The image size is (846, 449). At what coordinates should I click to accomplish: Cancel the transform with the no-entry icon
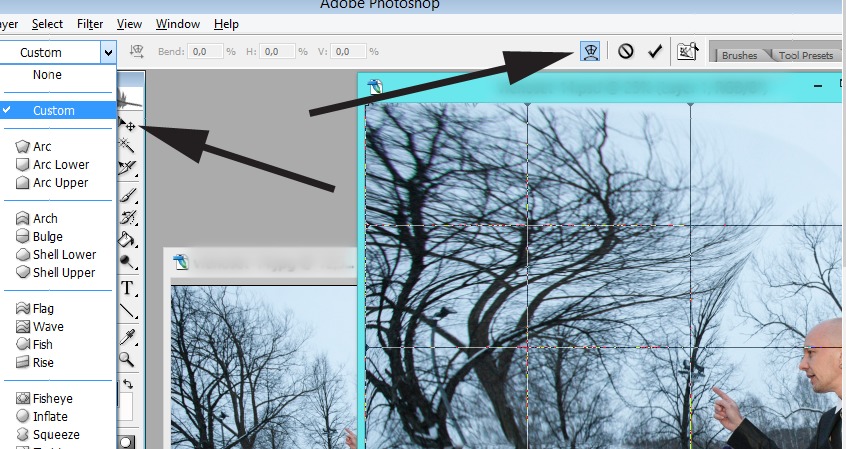pyautogui.click(x=626, y=51)
